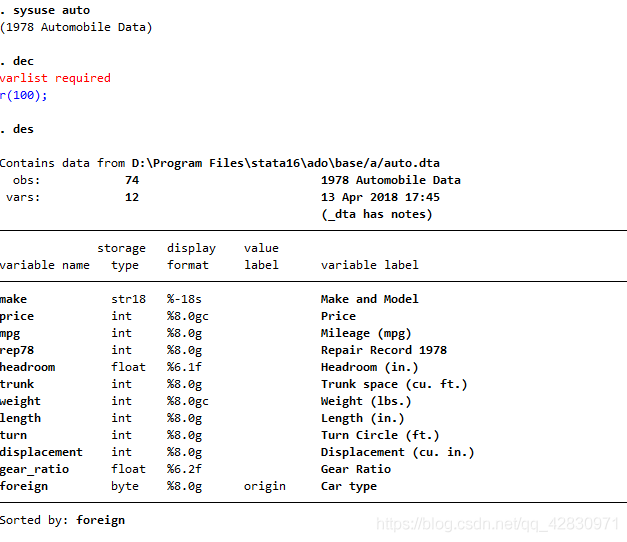The height and width of the screenshot is (542, 627).
Task: Click the 'sysuse auto' command line
Action: tap(51, 10)
